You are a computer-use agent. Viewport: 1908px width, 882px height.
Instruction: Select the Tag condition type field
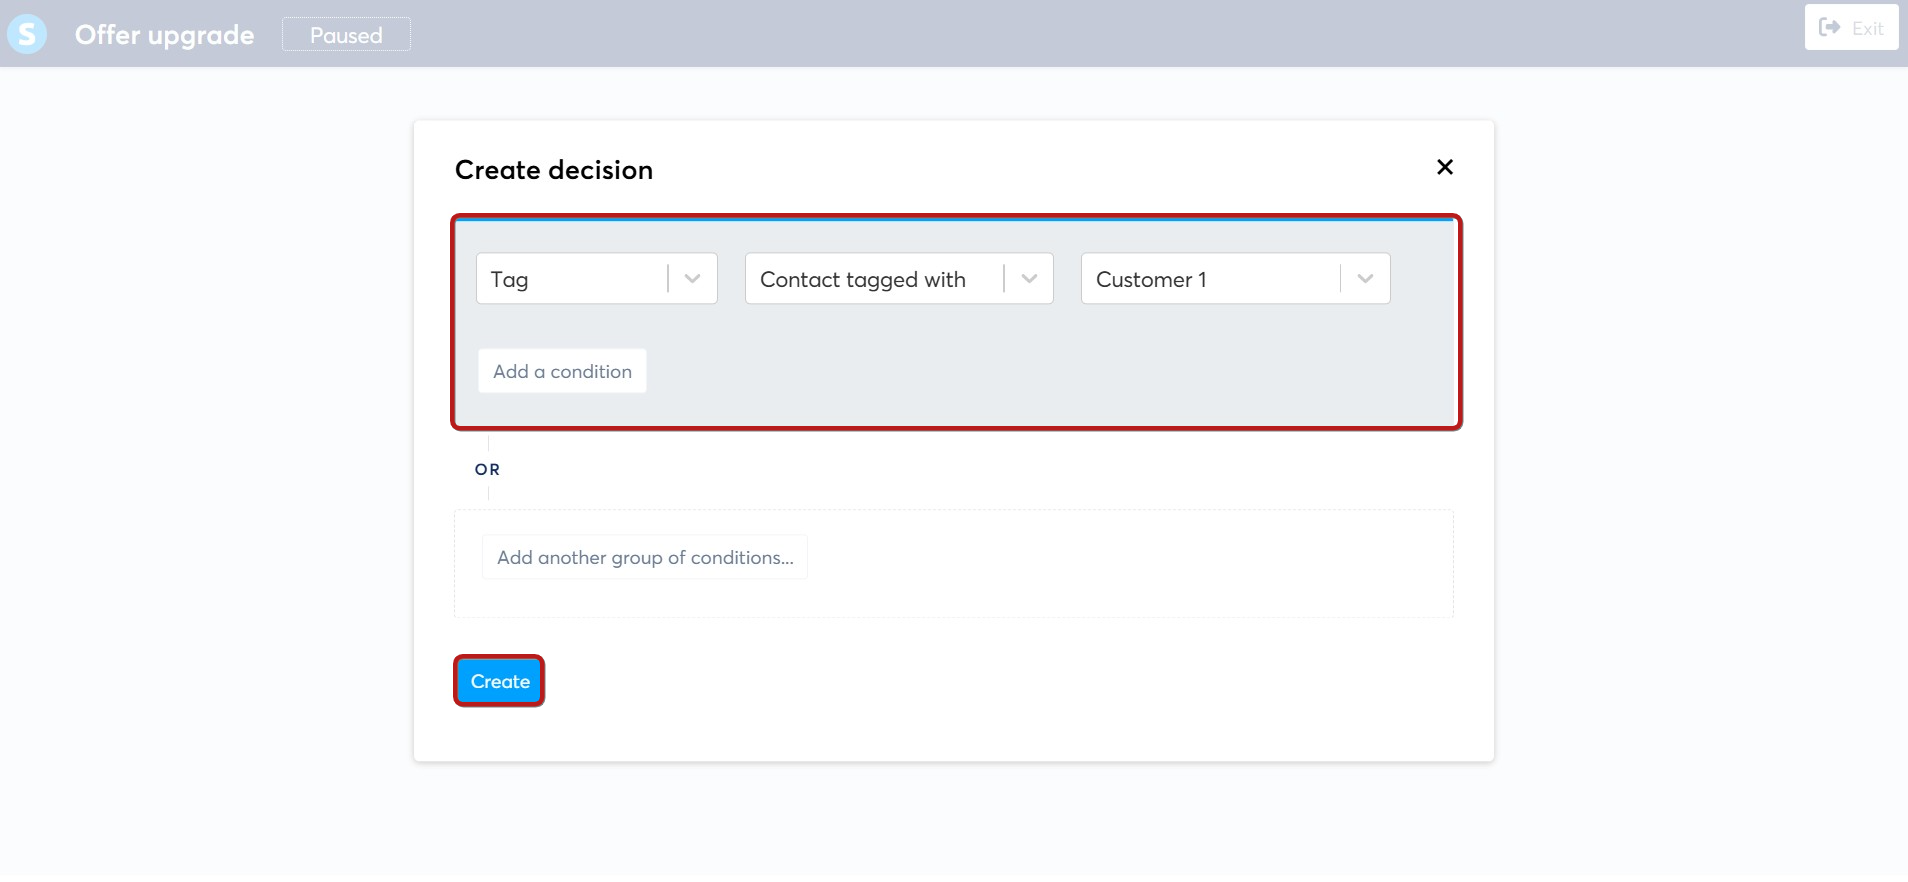pyautogui.click(x=597, y=279)
